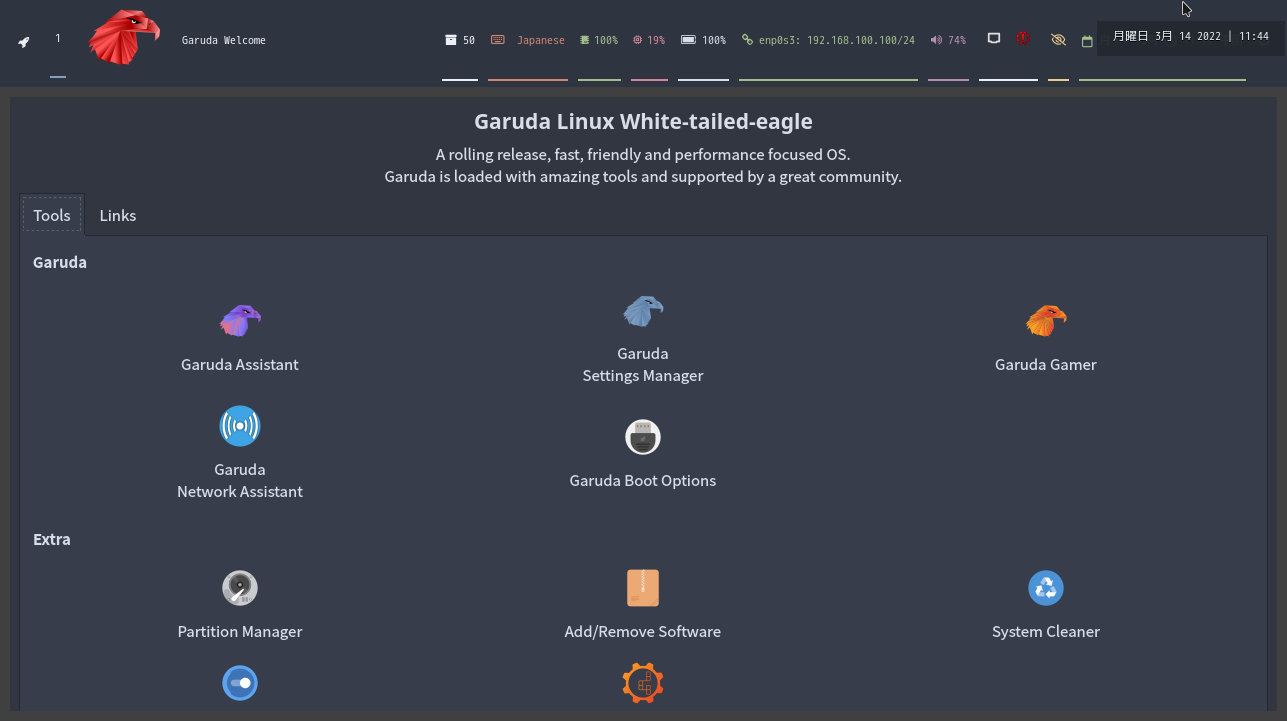Start Garuda Network Assistant
This screenshot has height=721, width=1287.
[x=240, y=453]
